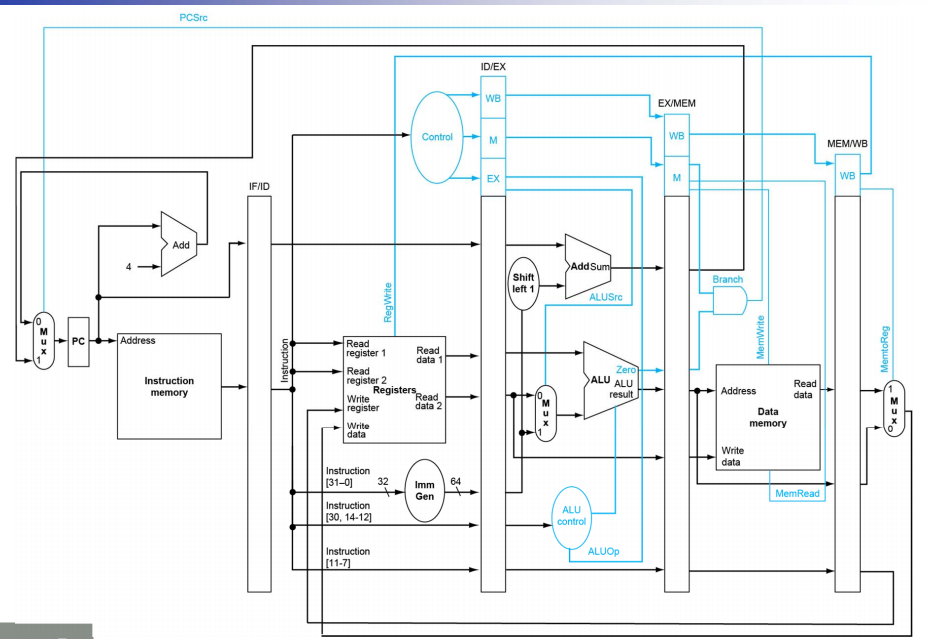Screen dimensions: 938x639
Task: Click the Zero output label
Action: point(626,370)
